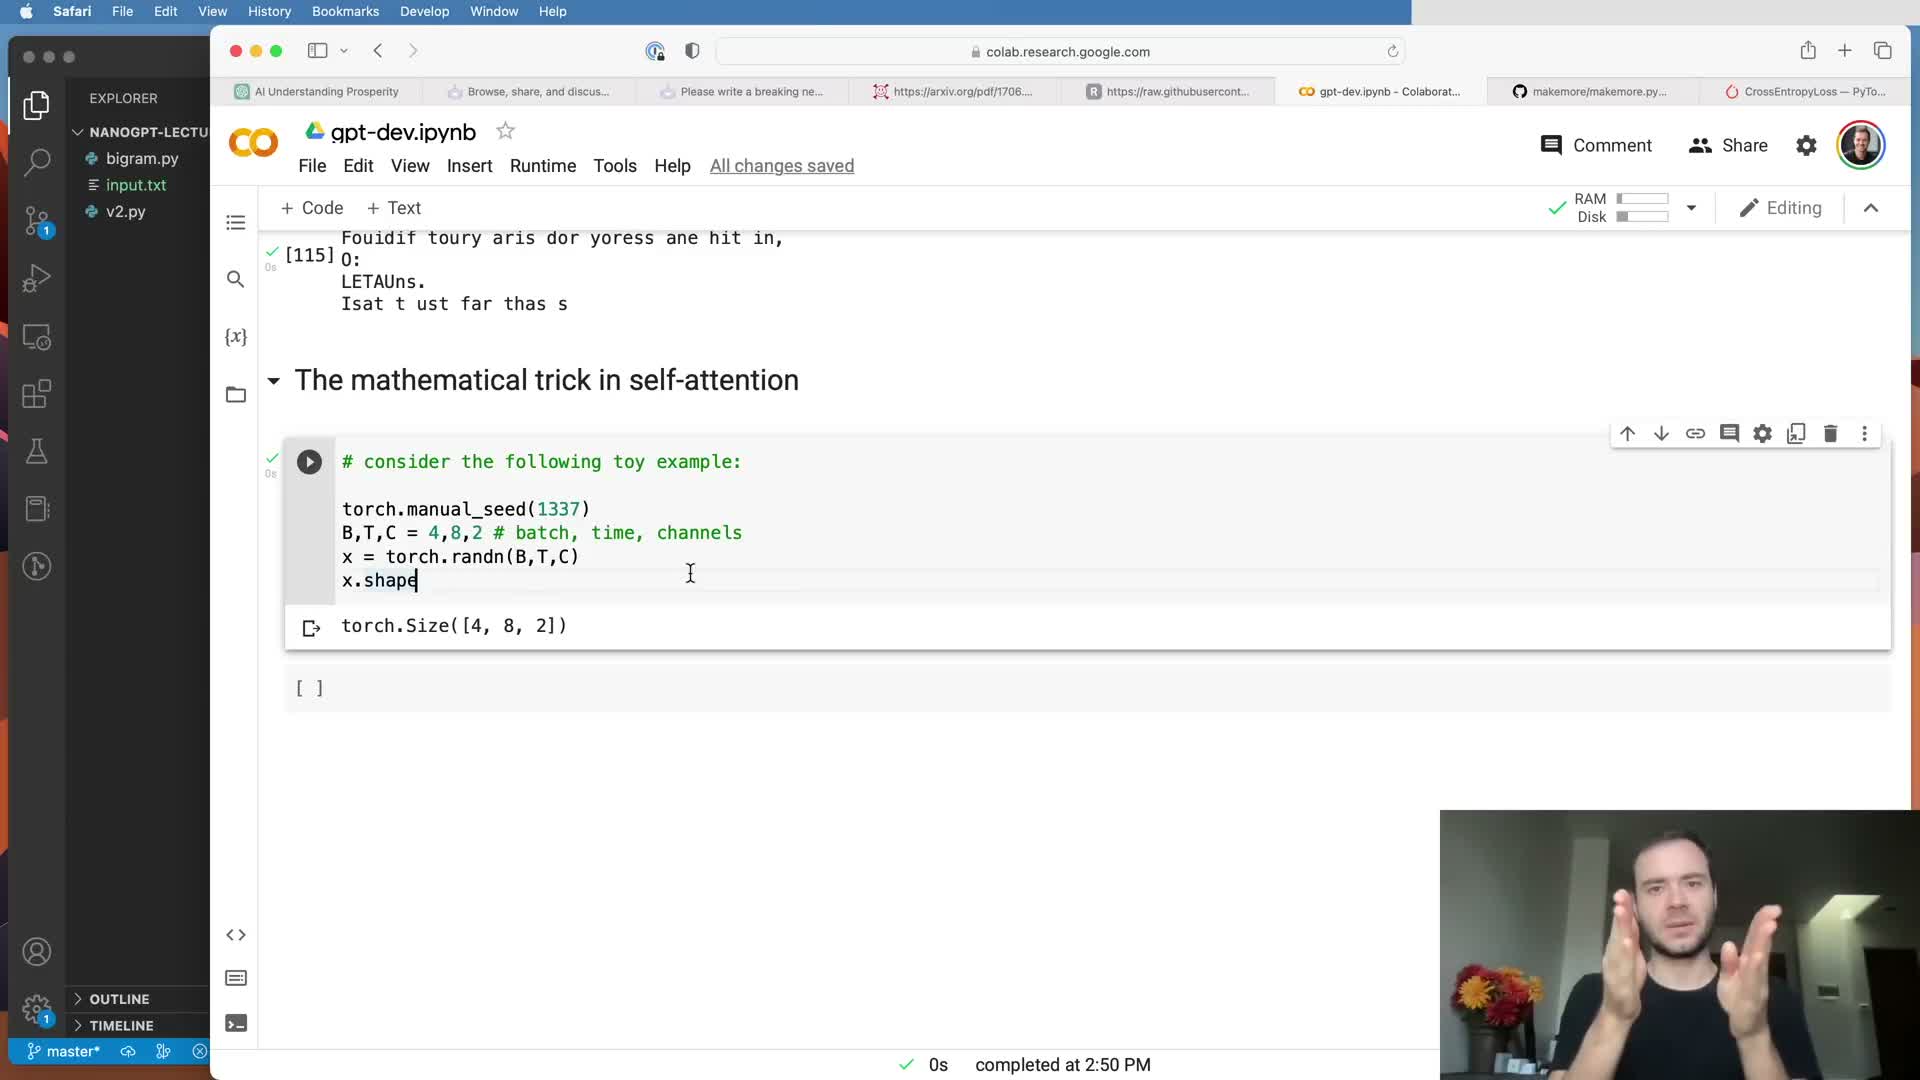Viewport: 1920px width, 1080px height.
Task: Expand the OUTLINE section in explorer
Action: [x=119, y=999]
